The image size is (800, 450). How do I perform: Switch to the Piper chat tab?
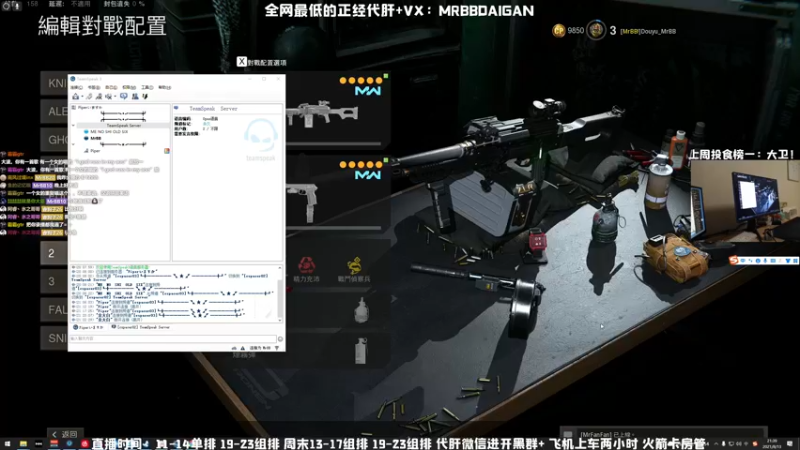click(88, 327)
